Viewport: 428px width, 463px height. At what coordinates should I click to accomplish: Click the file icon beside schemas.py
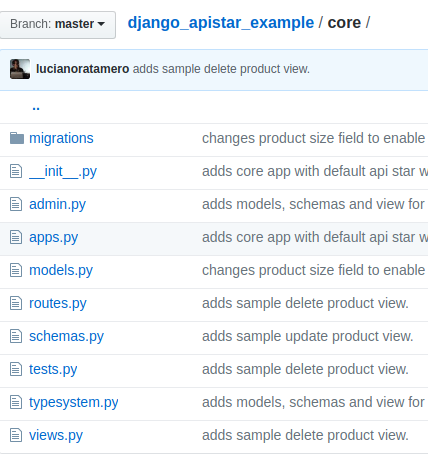[16, 336]
